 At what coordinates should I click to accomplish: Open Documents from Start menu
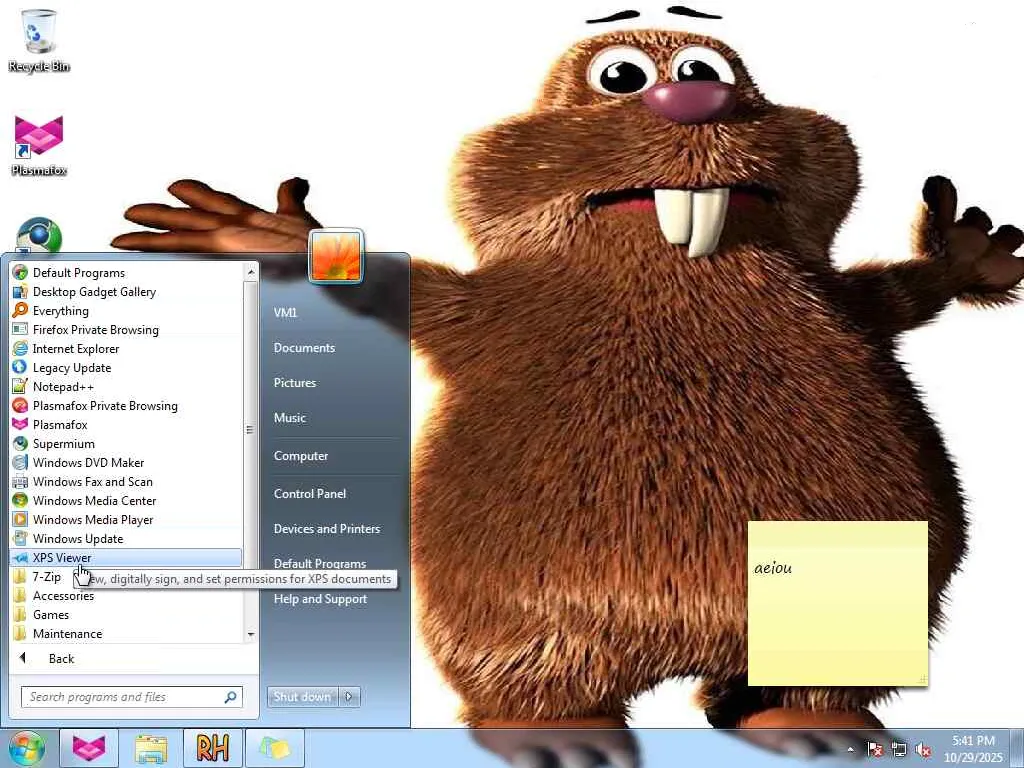click(304, 347)
